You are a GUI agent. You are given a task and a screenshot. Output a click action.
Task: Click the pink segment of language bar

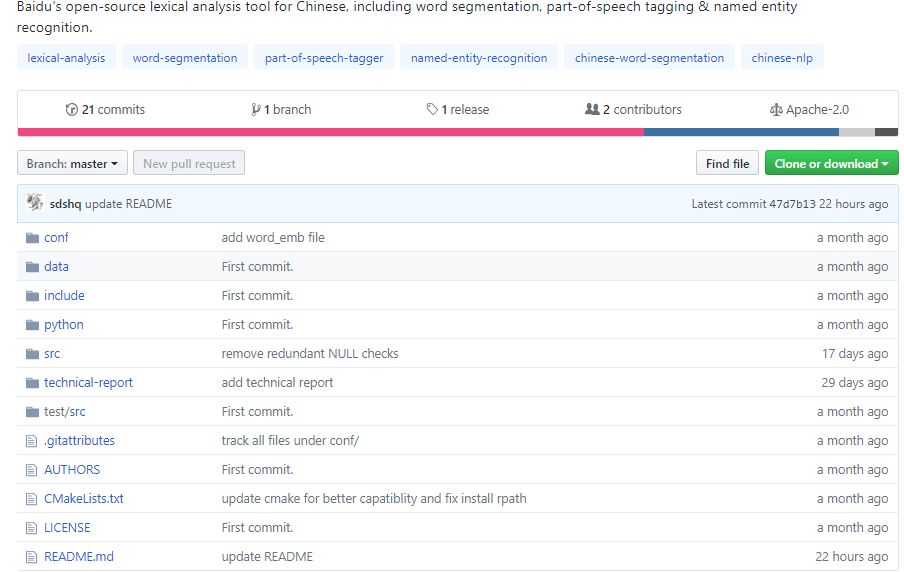330,133
